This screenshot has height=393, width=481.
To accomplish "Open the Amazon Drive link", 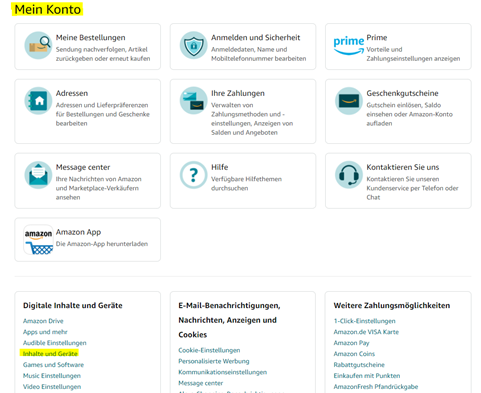I will (43, 321).
